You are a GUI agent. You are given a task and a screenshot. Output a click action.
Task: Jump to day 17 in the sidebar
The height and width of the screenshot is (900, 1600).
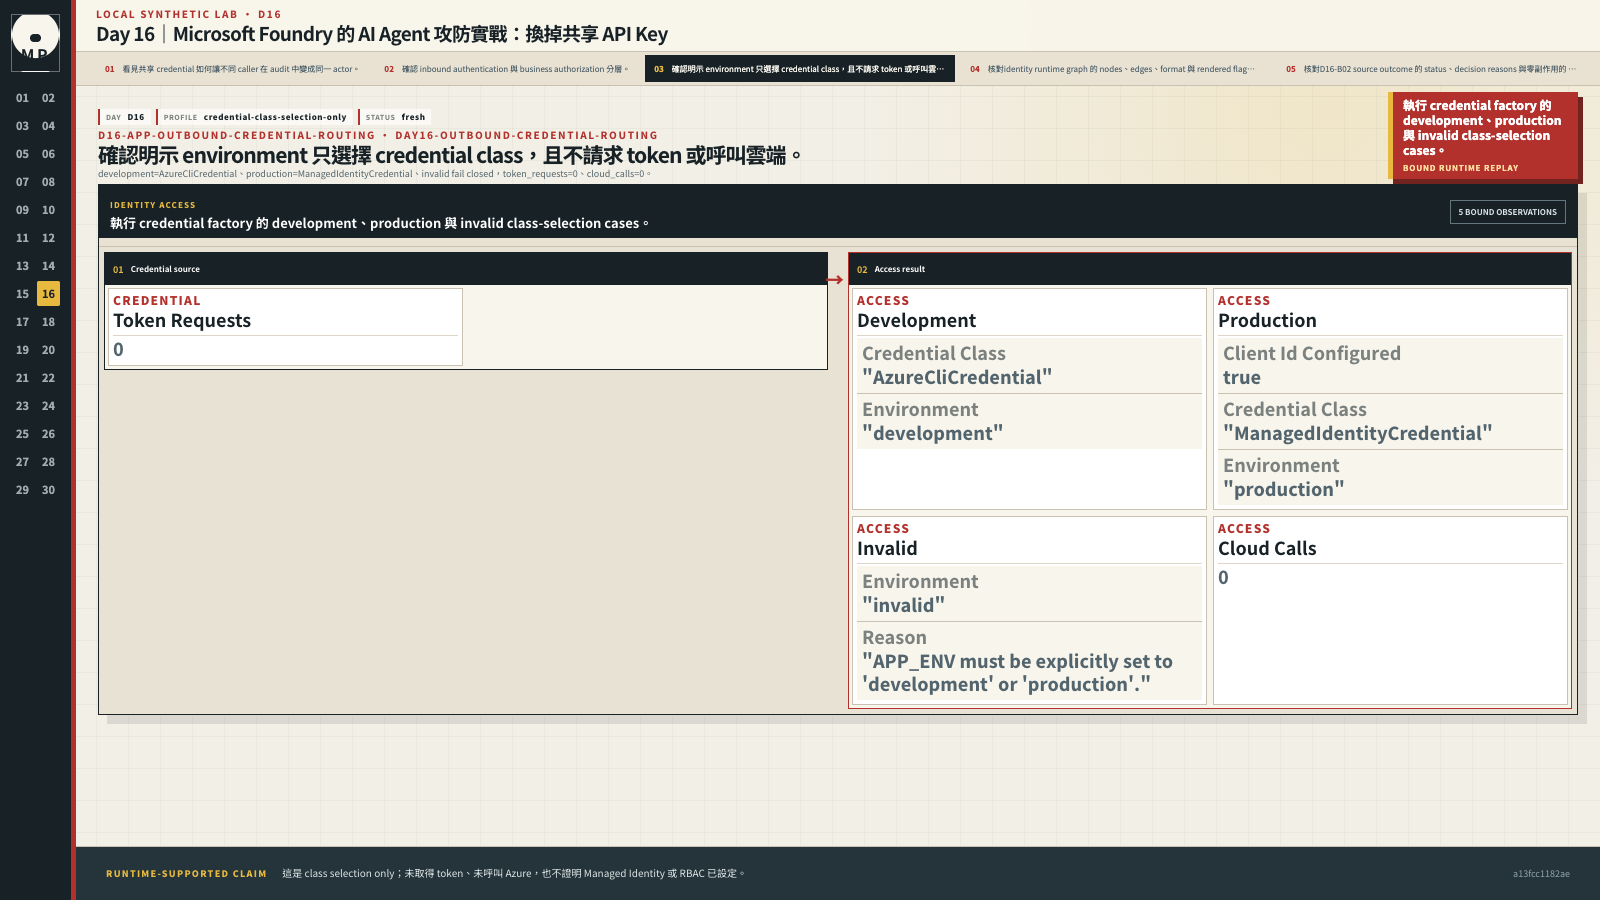coord(22,322)
